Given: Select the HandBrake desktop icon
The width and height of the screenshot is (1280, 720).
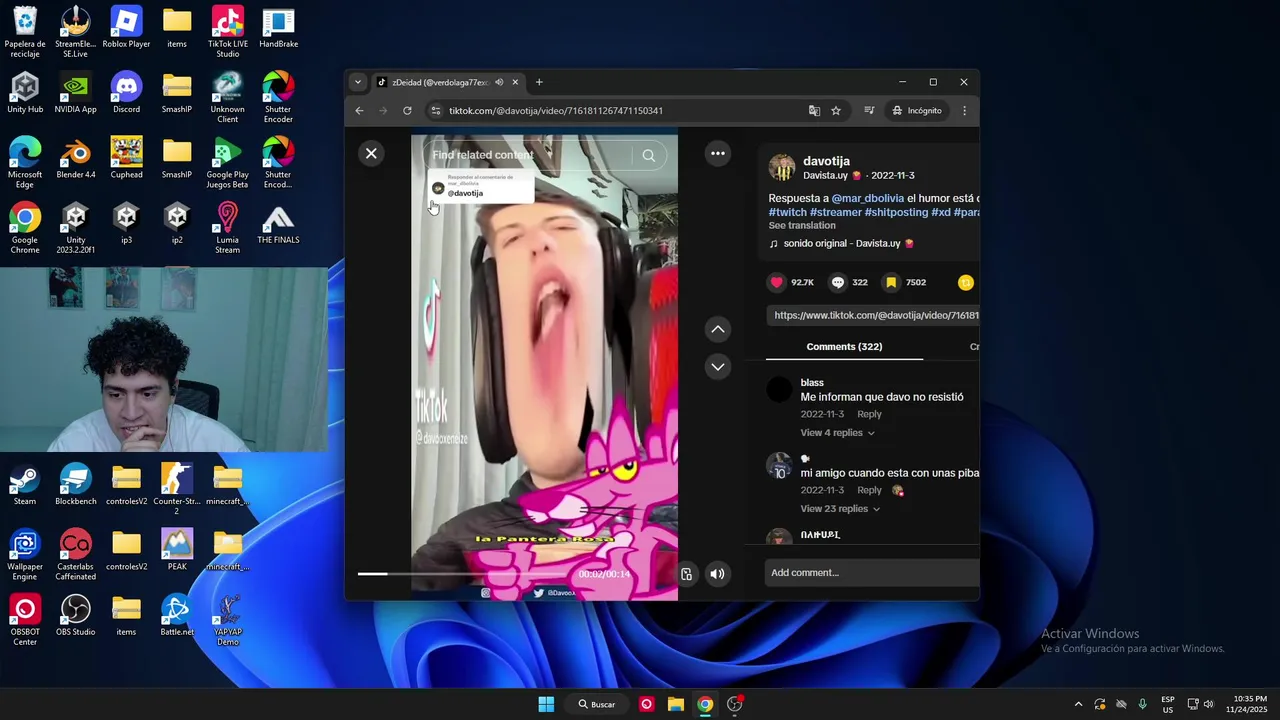Looking at the screenshot, I should click(x=278, y=27).
